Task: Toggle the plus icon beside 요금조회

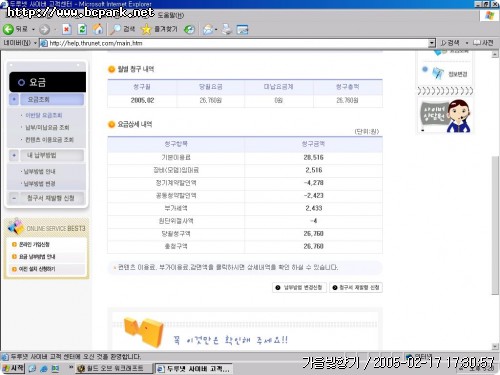Action: (14, 99)
